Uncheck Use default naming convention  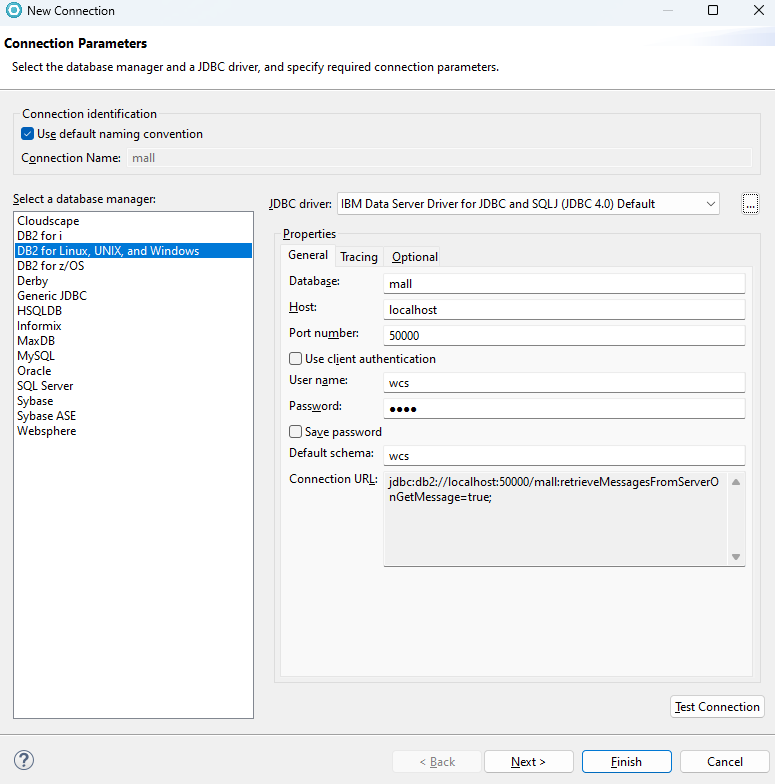[28, 134]
